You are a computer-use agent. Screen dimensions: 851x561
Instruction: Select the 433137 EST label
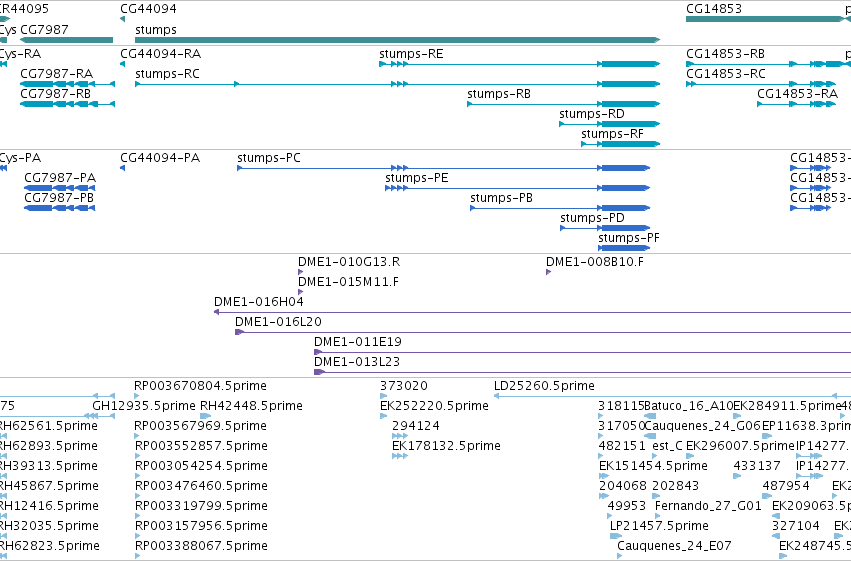coord(757,467)
